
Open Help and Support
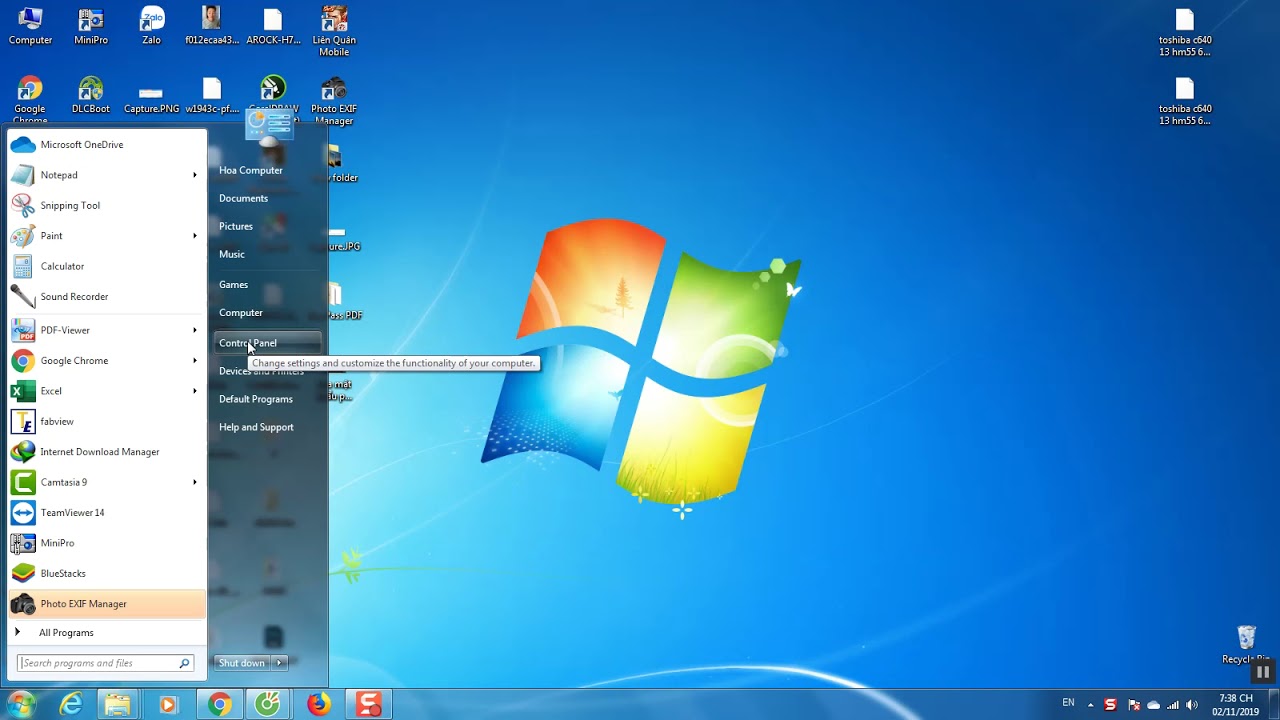tap(257, 427)
